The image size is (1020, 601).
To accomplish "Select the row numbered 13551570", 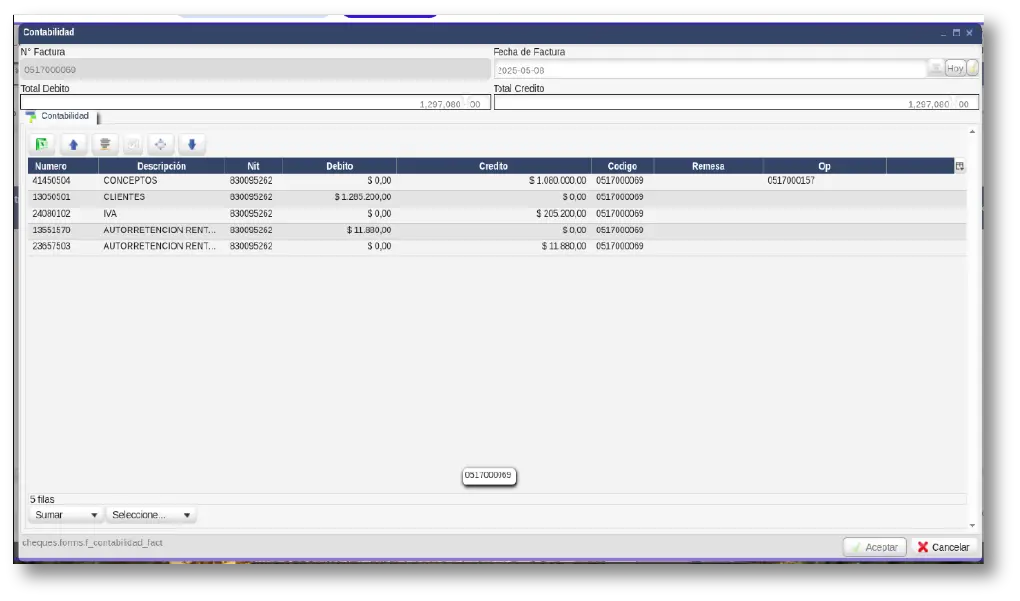I will click(497, 230).
